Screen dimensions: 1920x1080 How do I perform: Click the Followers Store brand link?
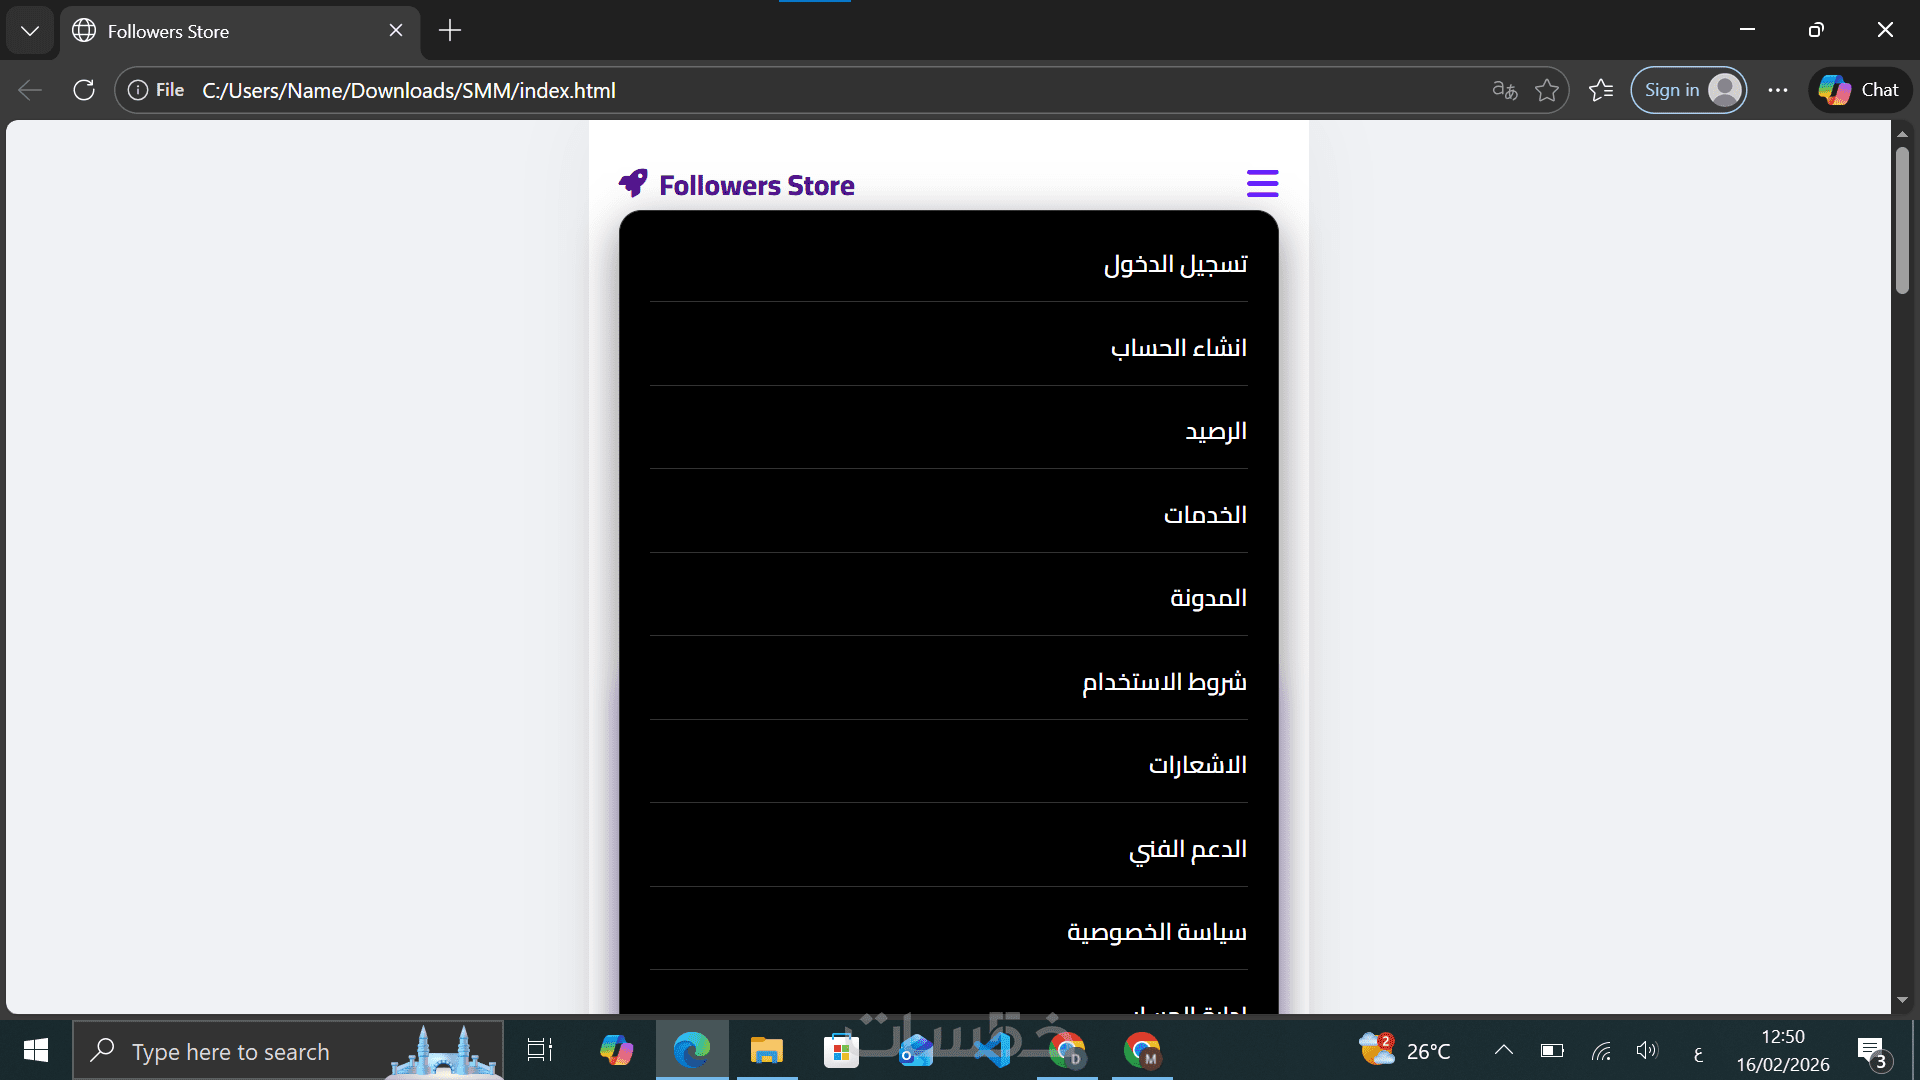[756, 185]
